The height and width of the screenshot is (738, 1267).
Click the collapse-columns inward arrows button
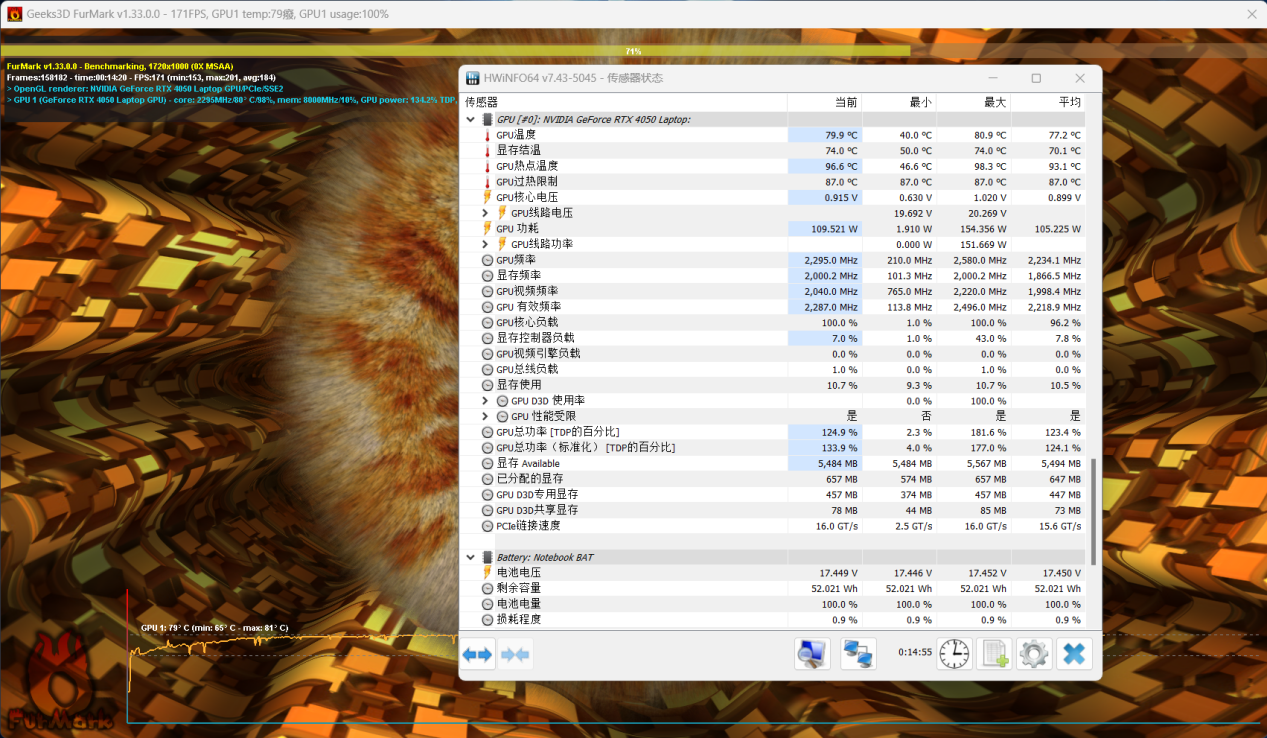pyautogui.click(x=516, y=655)
